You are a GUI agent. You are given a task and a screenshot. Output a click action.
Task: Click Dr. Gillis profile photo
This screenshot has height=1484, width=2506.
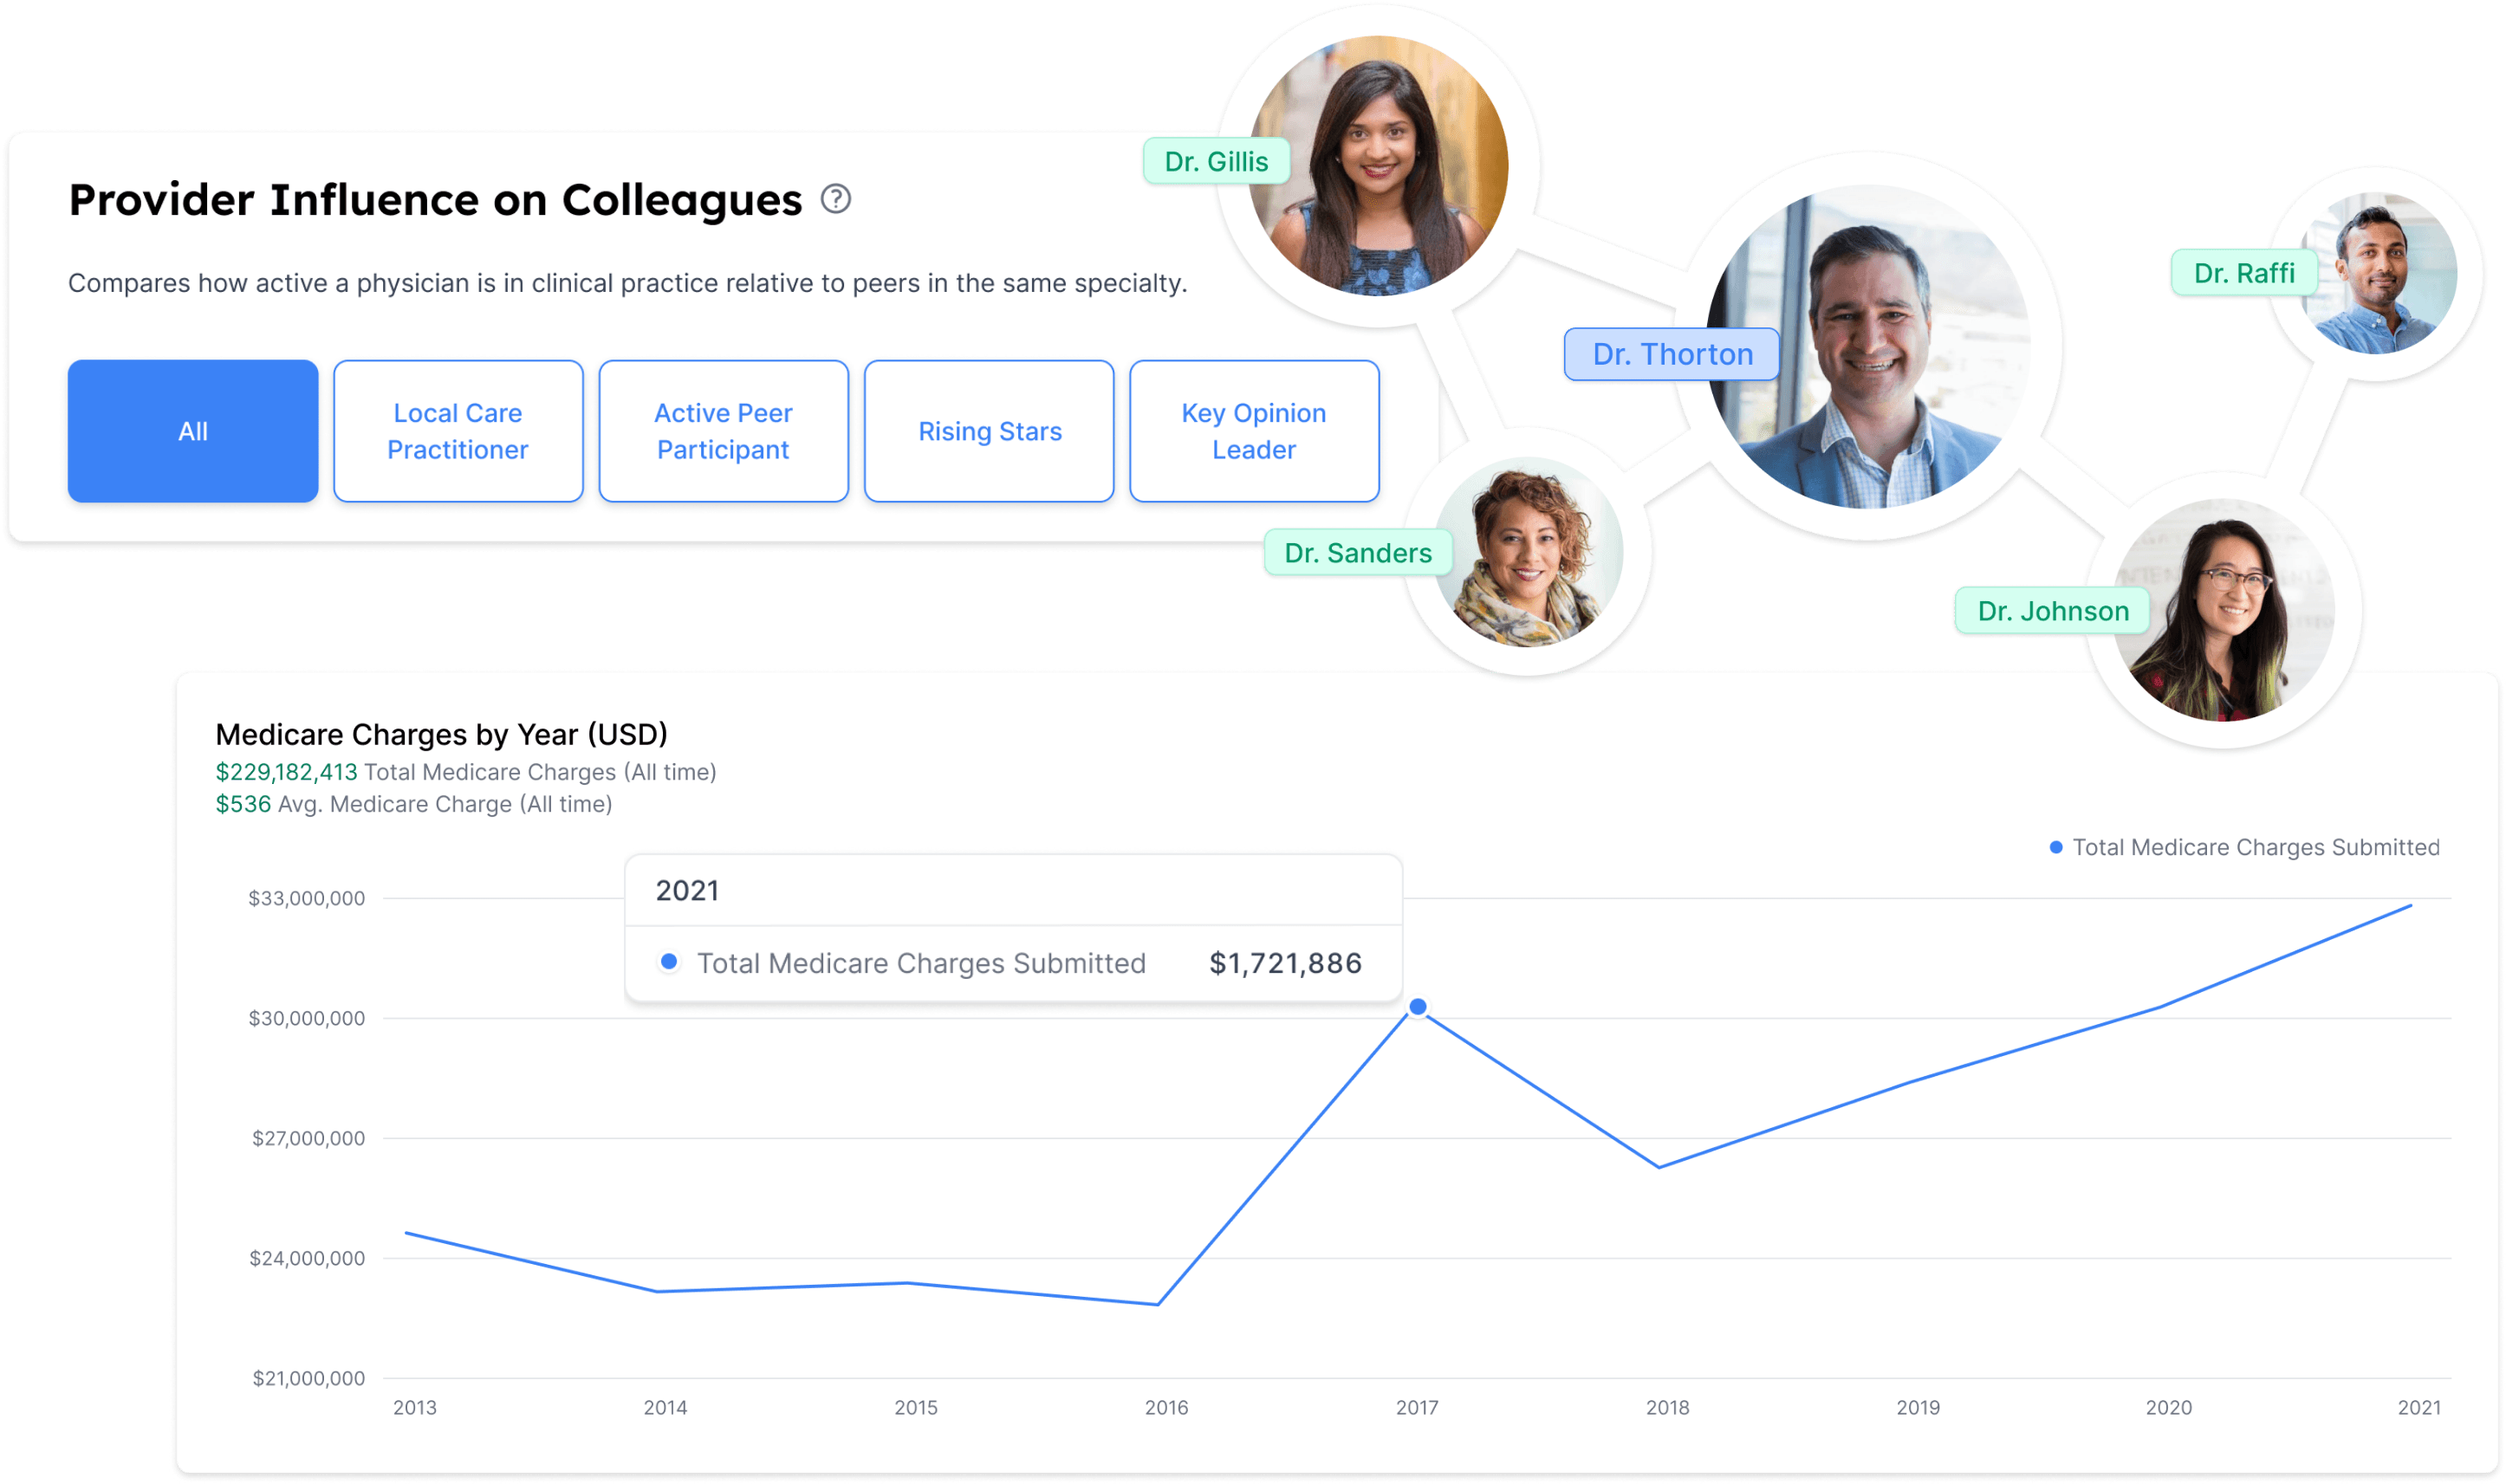click(1380, 167)
